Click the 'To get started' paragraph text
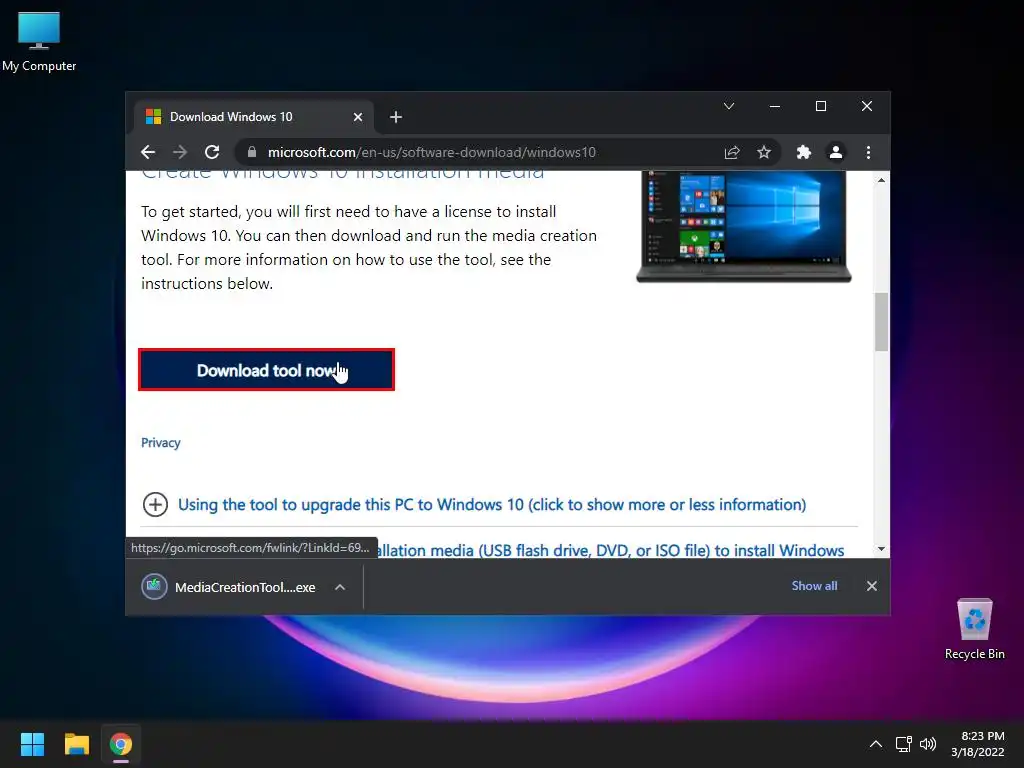The image size is (1024, 768). click(x=369, y=248)
